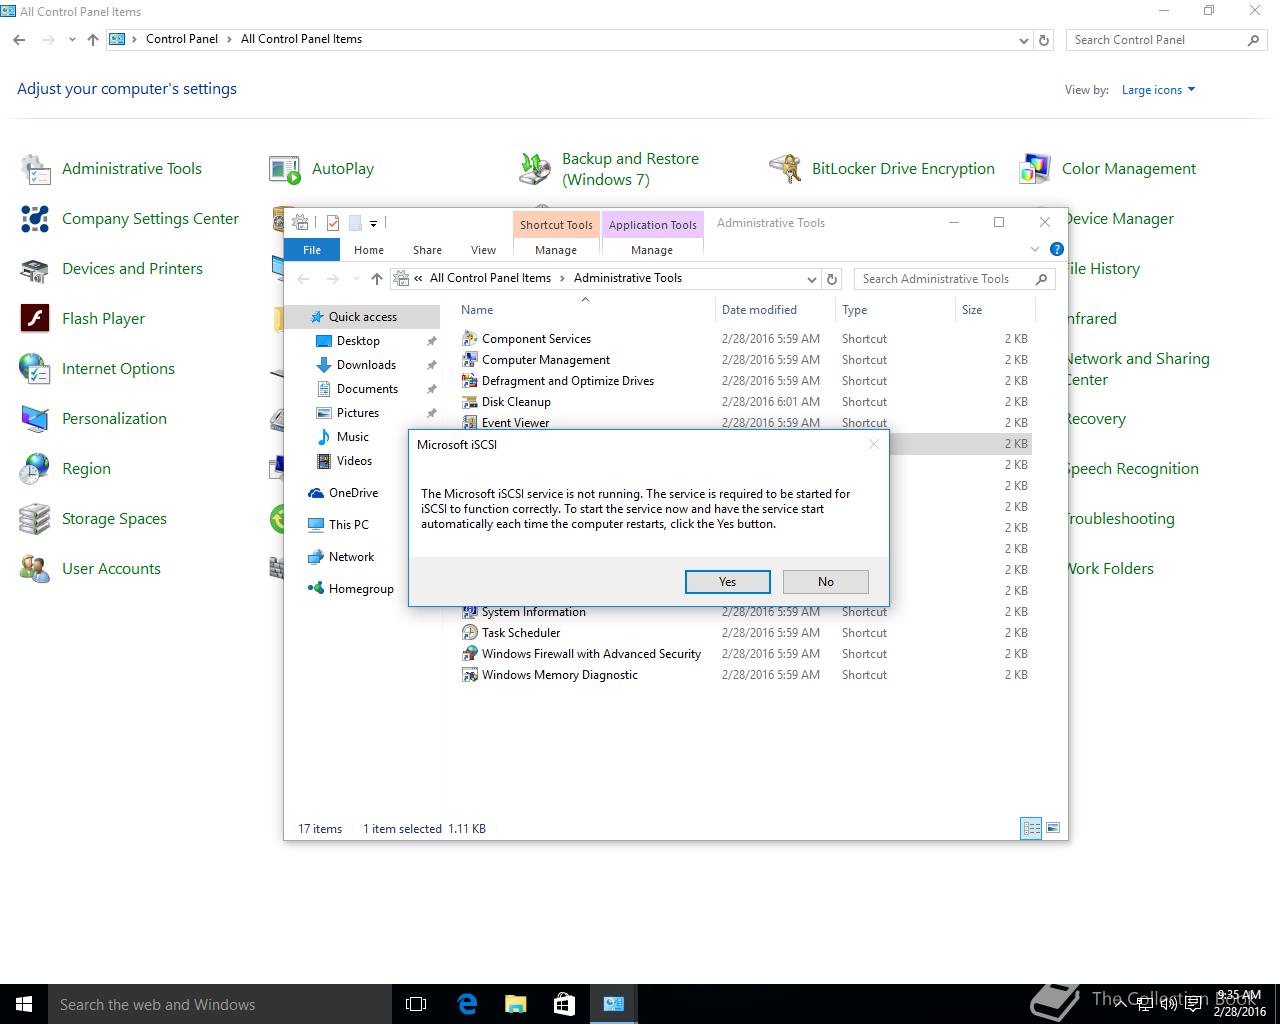Switch to details view layout icon
This screenshot has height=1024, width=1280.
point(1031,828)
